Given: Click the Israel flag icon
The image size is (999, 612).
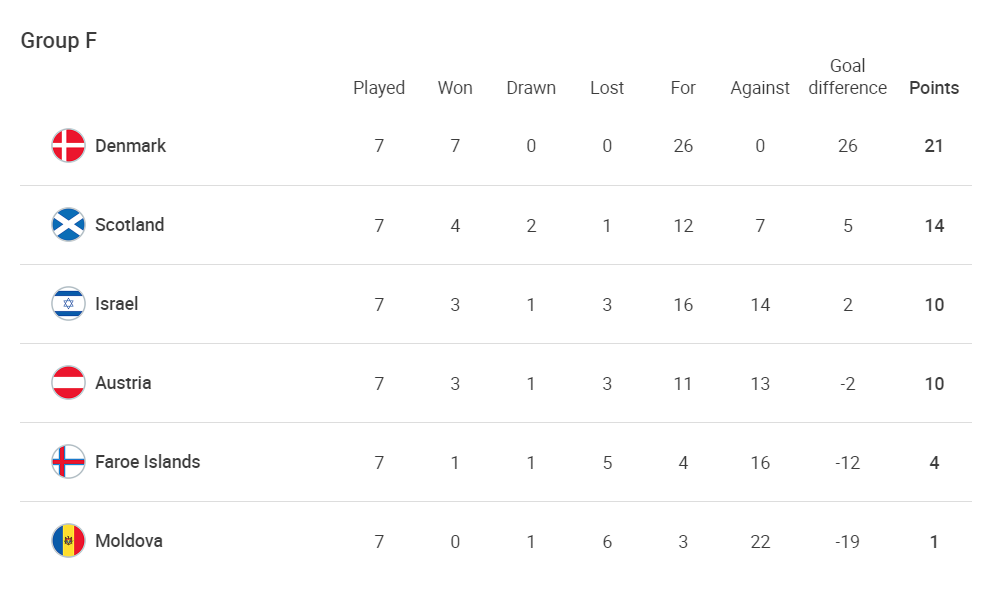Looking at the screenshot, I should (68, 304).
